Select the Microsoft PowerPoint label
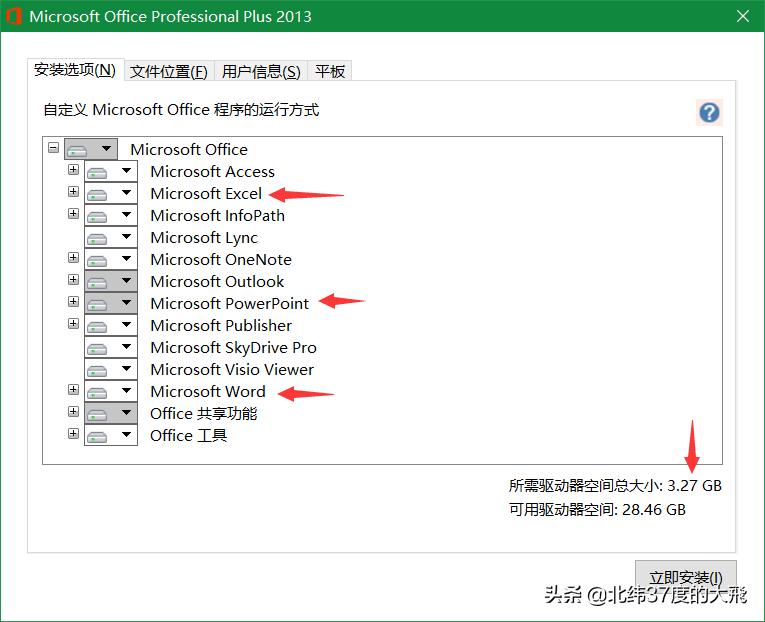Screen dimensions: 765x622 pos(229,303)
